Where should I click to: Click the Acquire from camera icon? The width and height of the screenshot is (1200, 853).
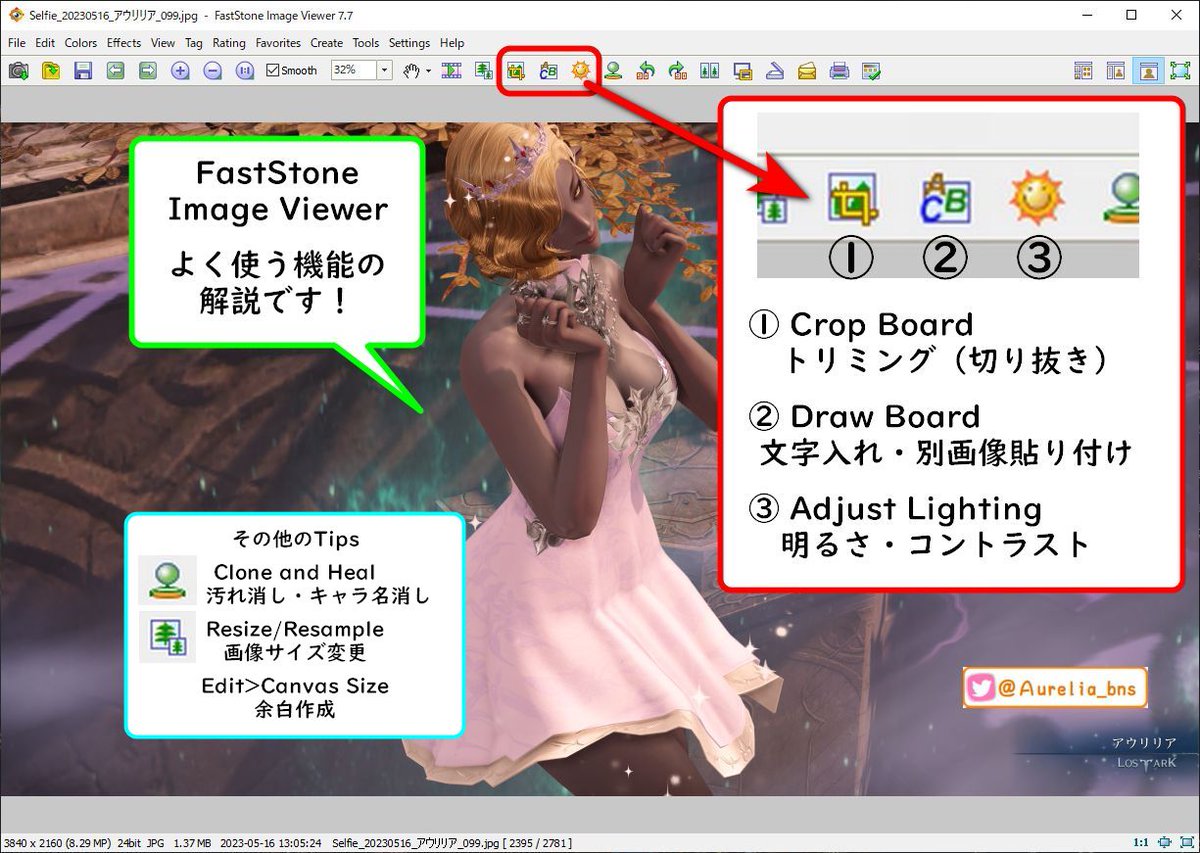coord(18,70)
